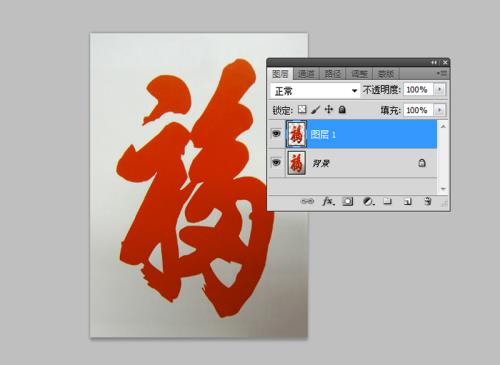Select the 背景 layer thumbnail
The height and width of the screenshot is (365, 500).
296,163
